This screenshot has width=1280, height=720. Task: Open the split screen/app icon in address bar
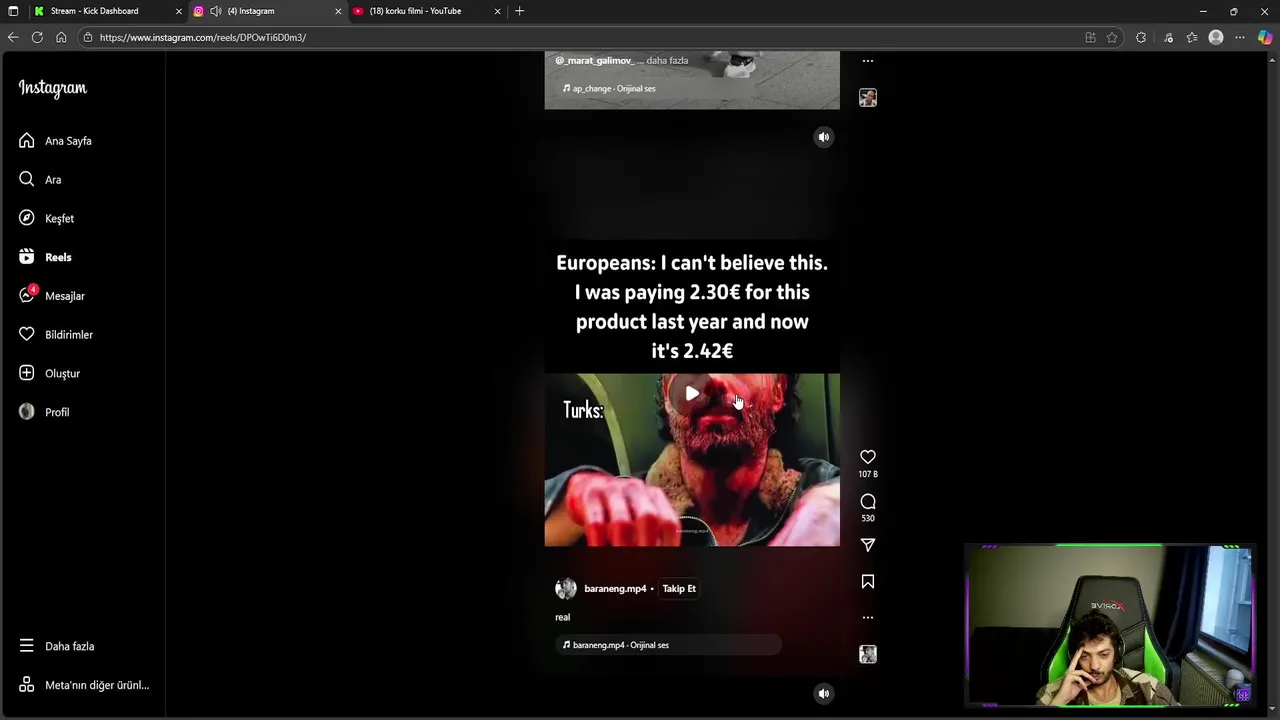click(1090, 37)
